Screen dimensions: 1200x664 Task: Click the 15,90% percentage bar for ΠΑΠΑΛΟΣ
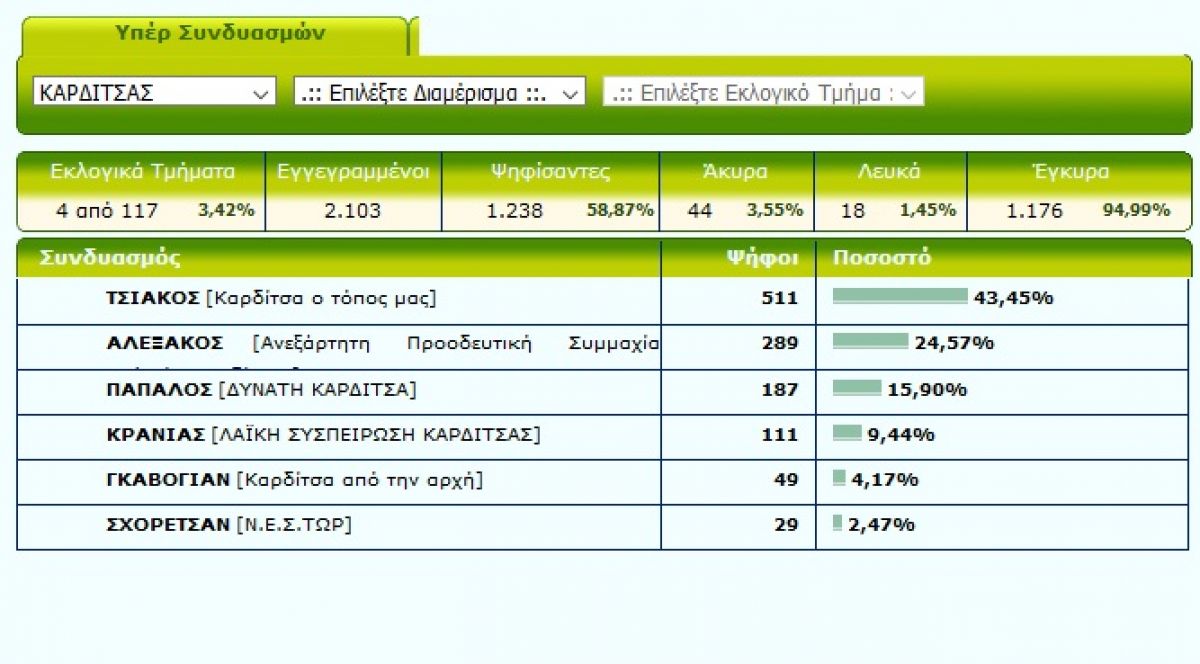coord(857,387)
